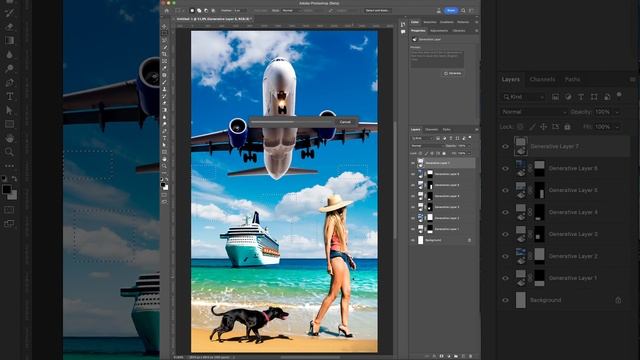Select the Eraser tool in enlarged toolbar
Image resolution: width=640 pixels, height=360 pixels.
coord(9,27)
